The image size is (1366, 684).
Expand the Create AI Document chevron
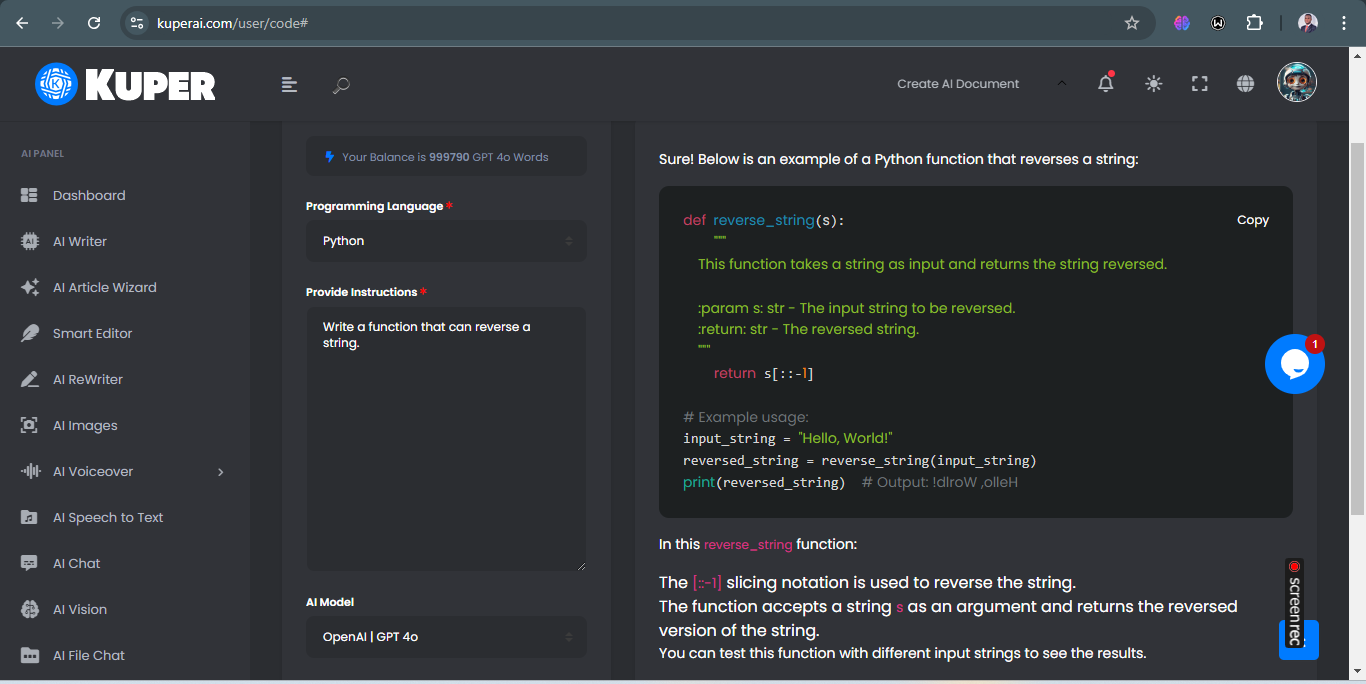(x=1061, y=84)
